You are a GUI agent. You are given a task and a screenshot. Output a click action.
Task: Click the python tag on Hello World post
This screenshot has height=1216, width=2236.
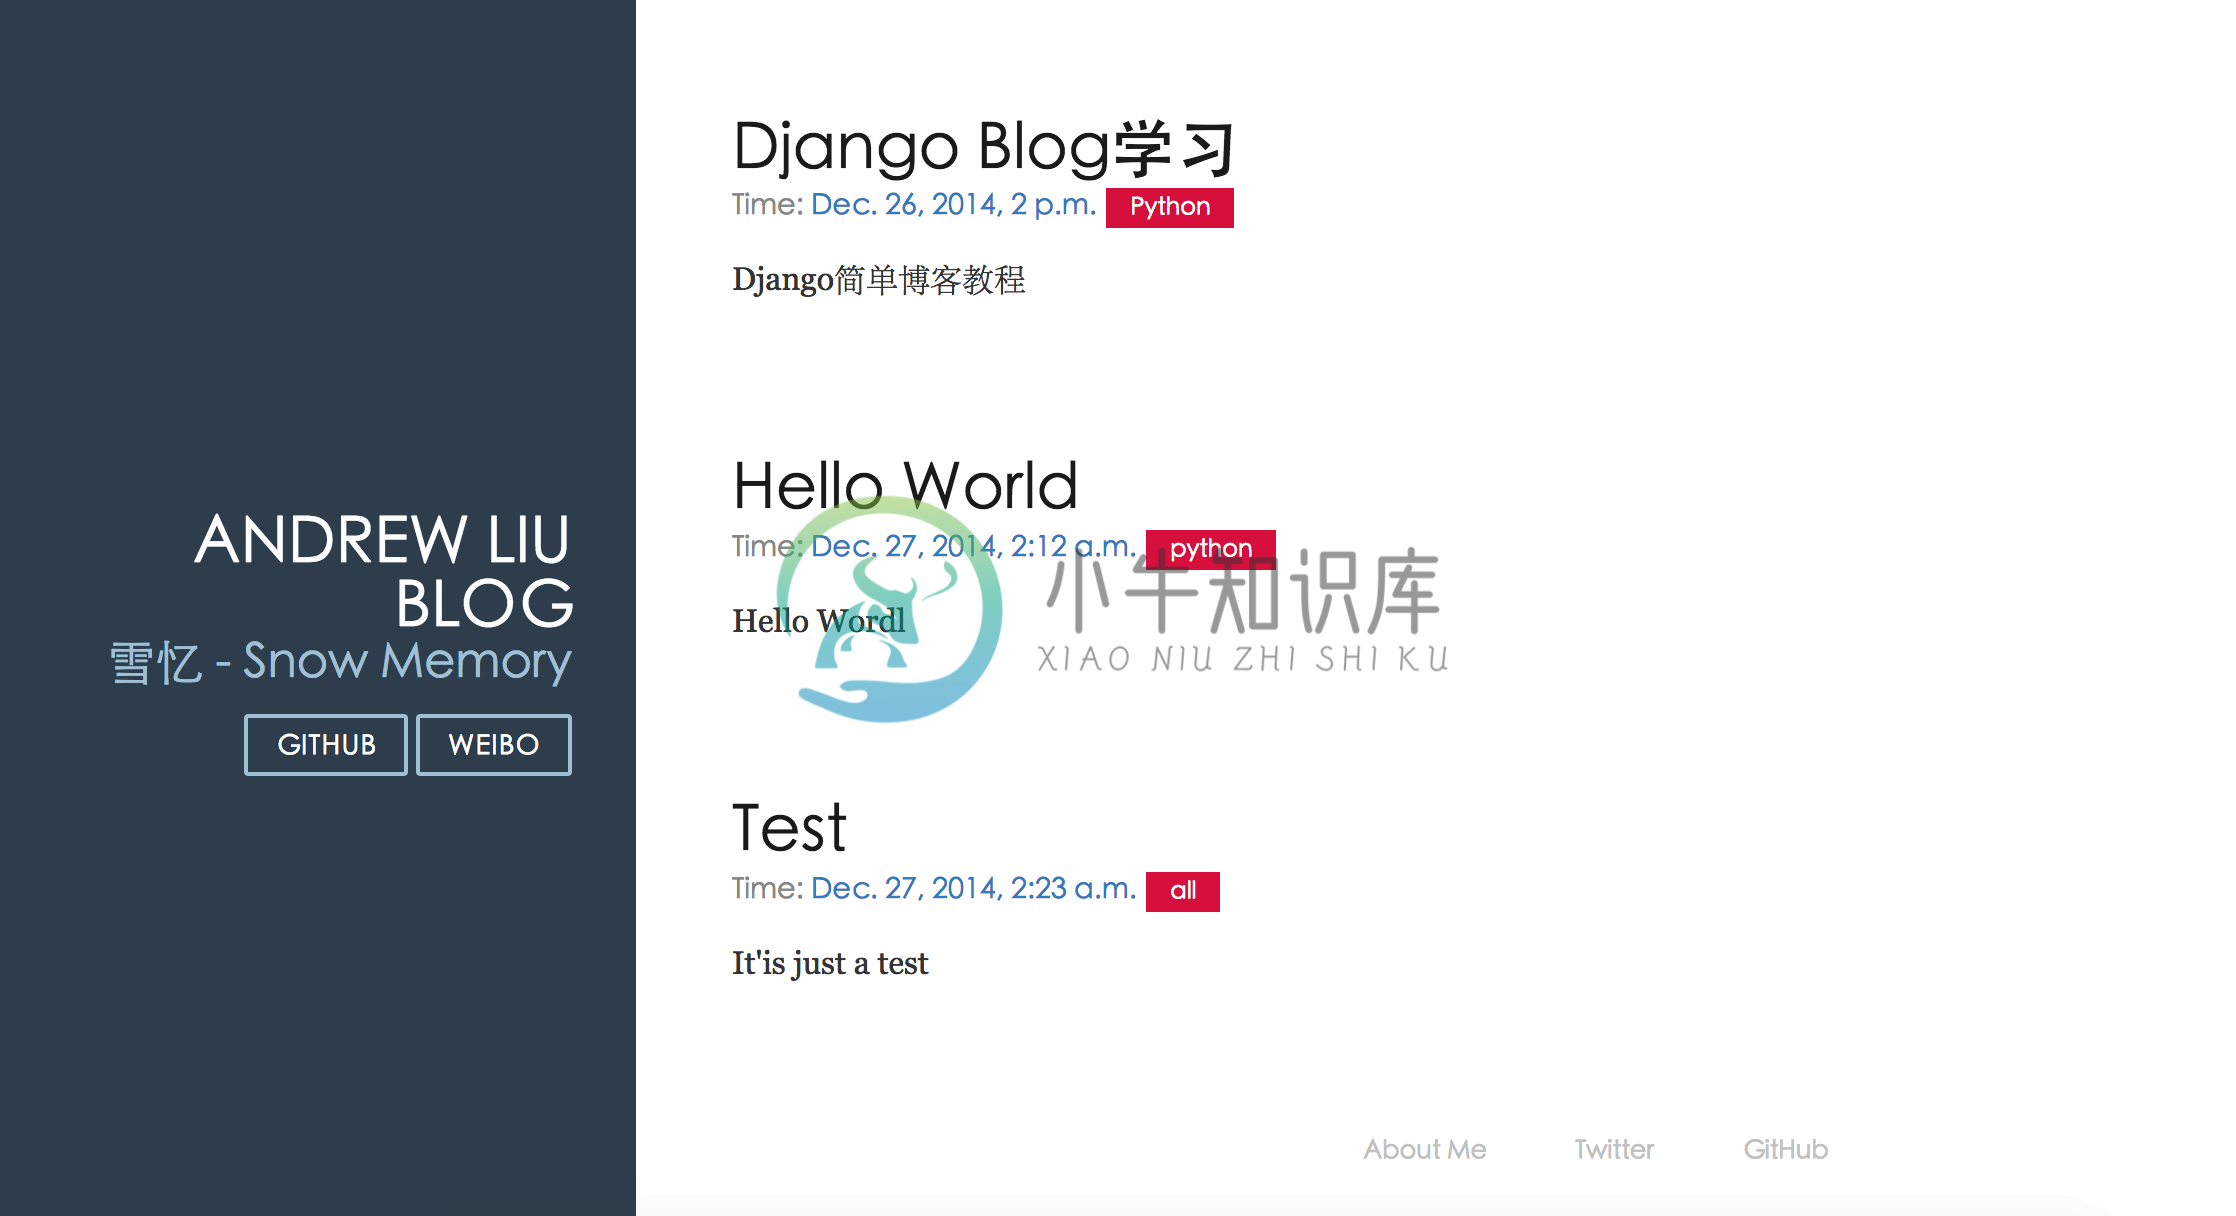pos(1211,545)
